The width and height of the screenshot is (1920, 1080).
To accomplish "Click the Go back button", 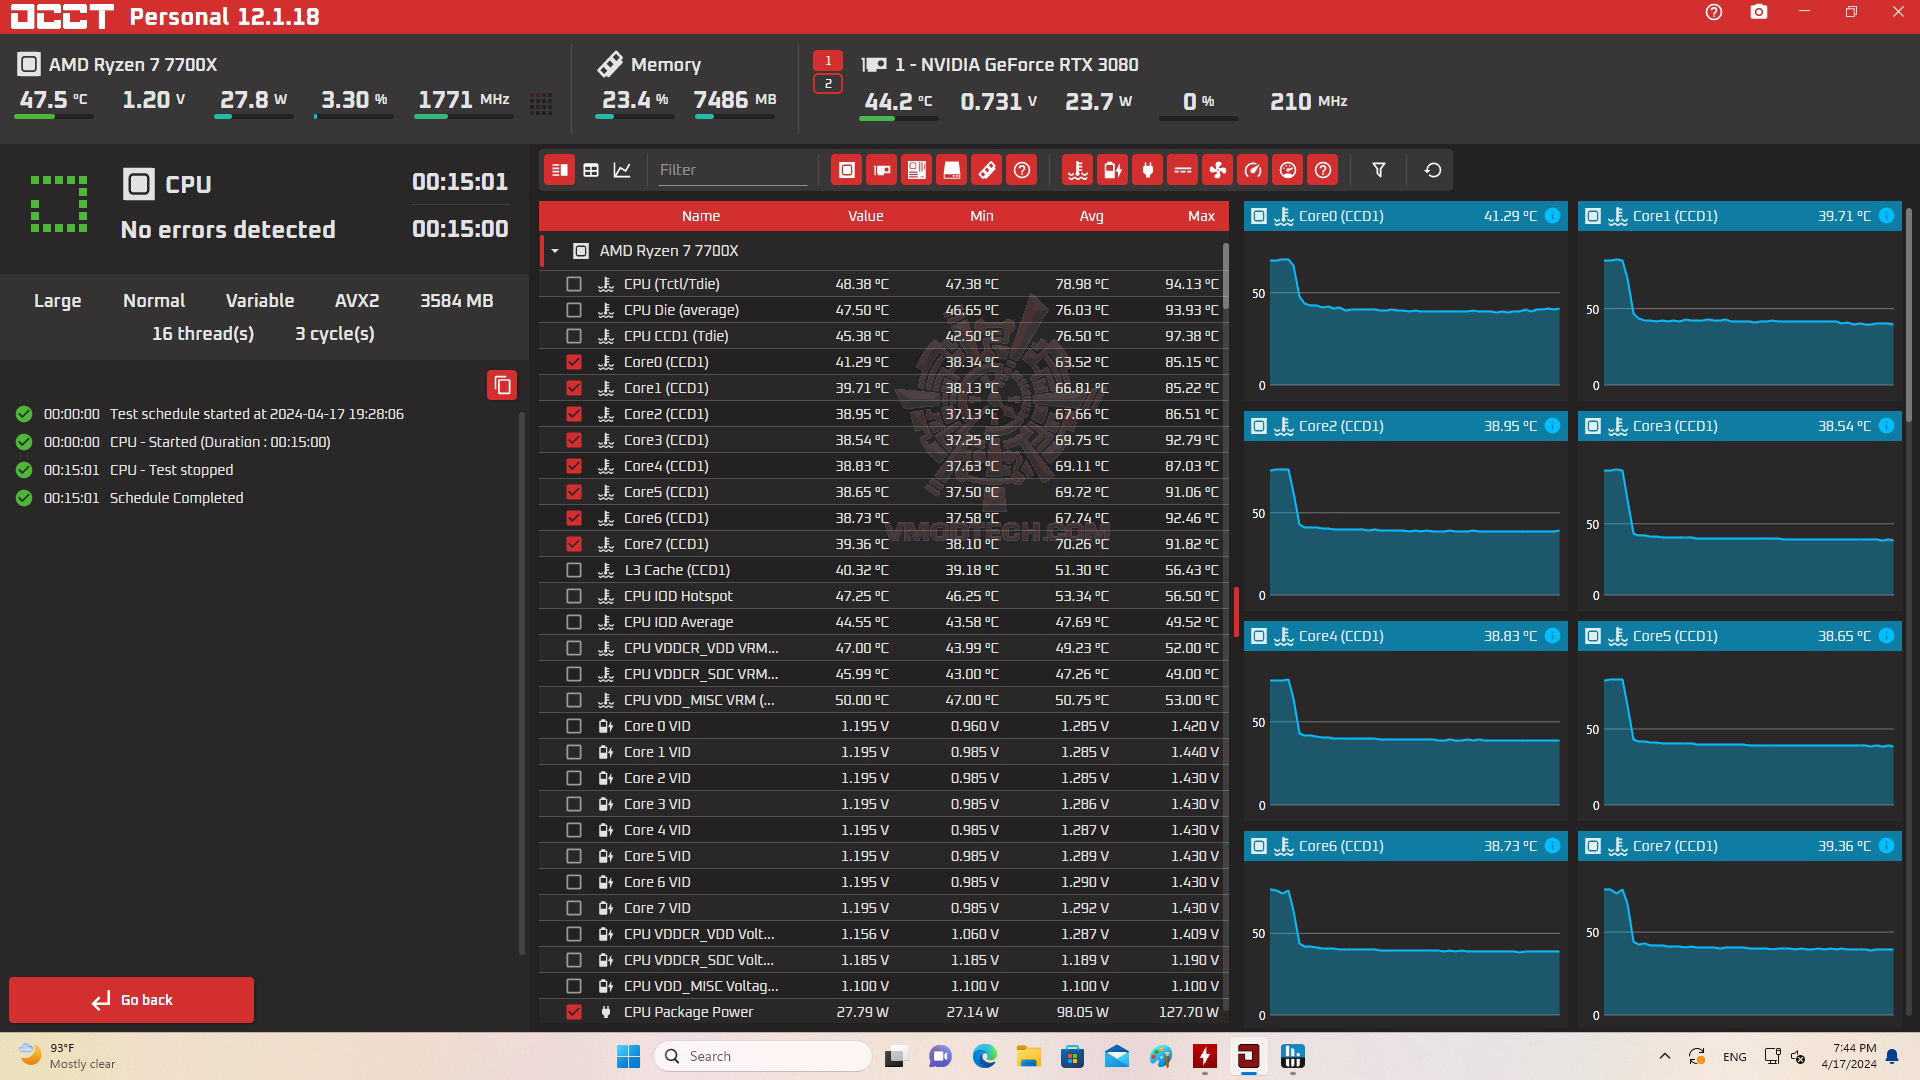I will pos(131,1000).
